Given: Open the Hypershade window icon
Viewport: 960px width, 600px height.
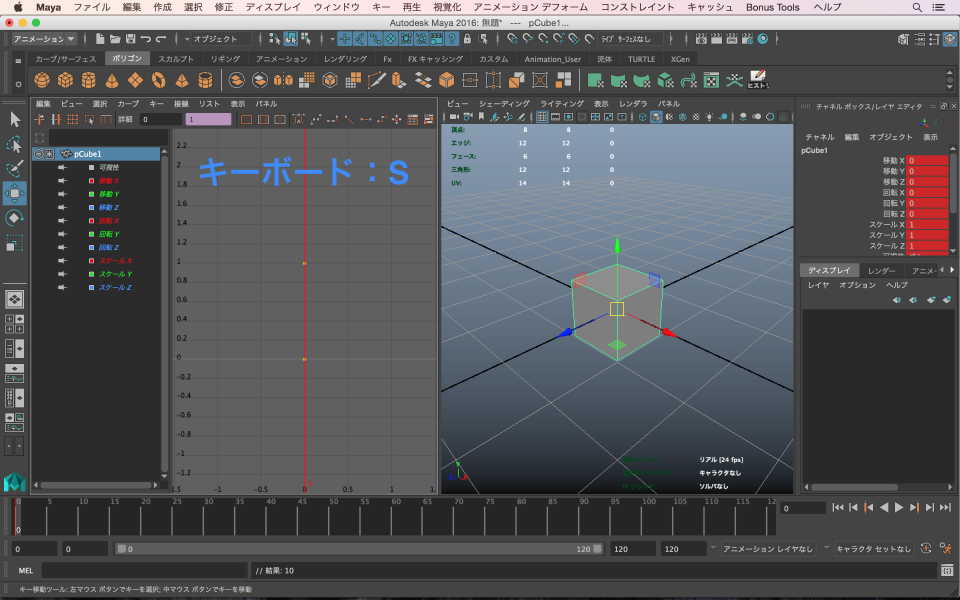Looking at the screenshot, I should coord(763,39).
